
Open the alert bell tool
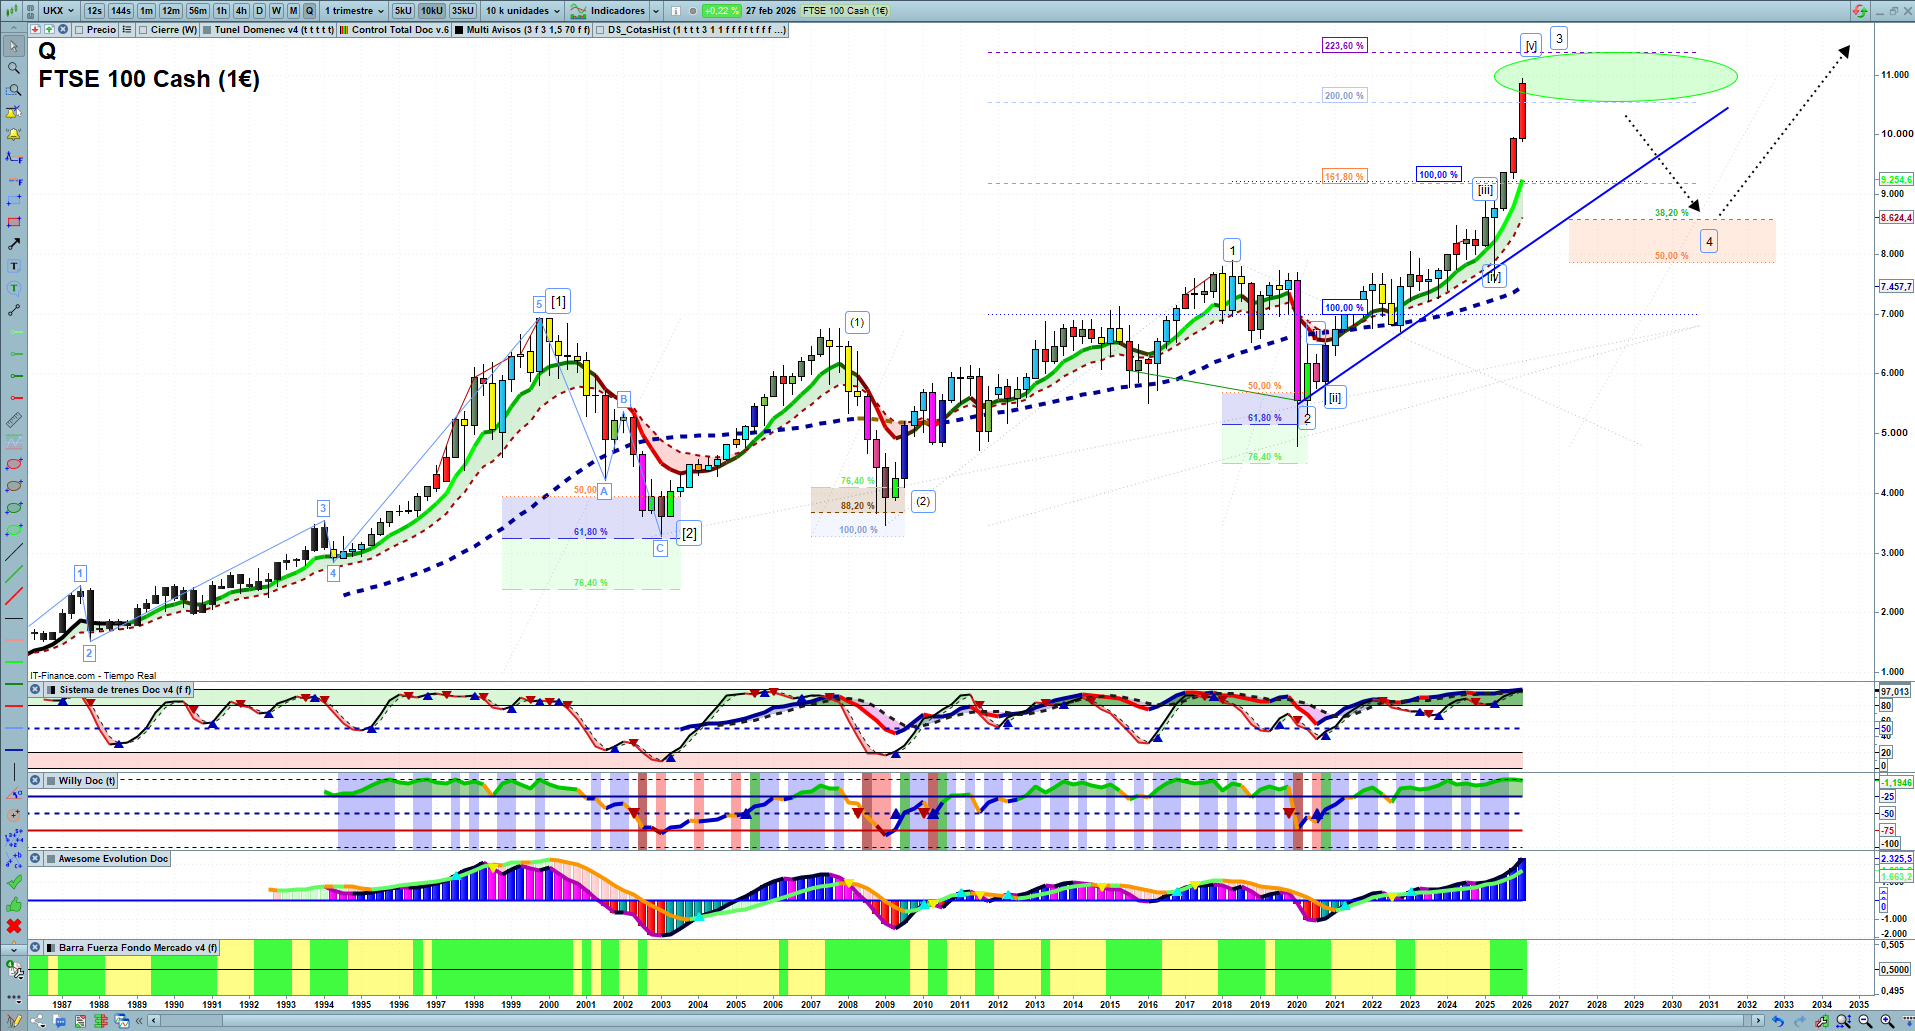[x=14, y=134]
